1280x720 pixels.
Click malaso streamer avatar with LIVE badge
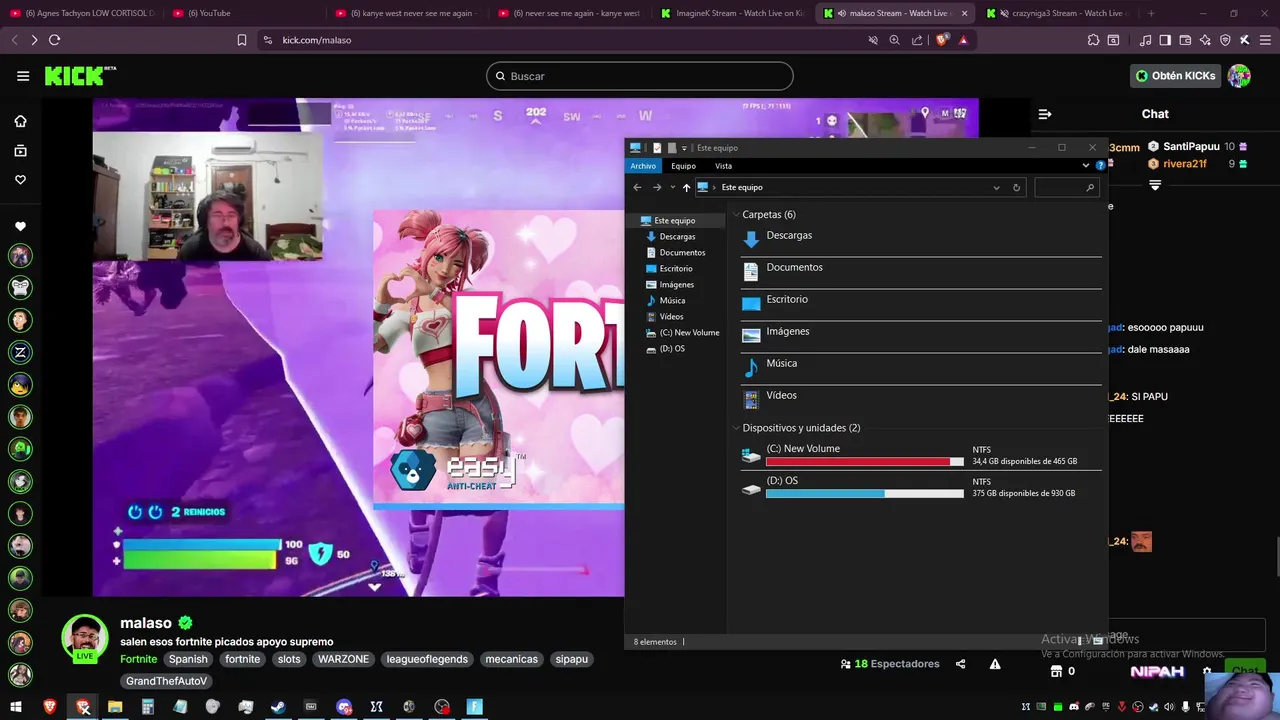(x=85, y=639)
